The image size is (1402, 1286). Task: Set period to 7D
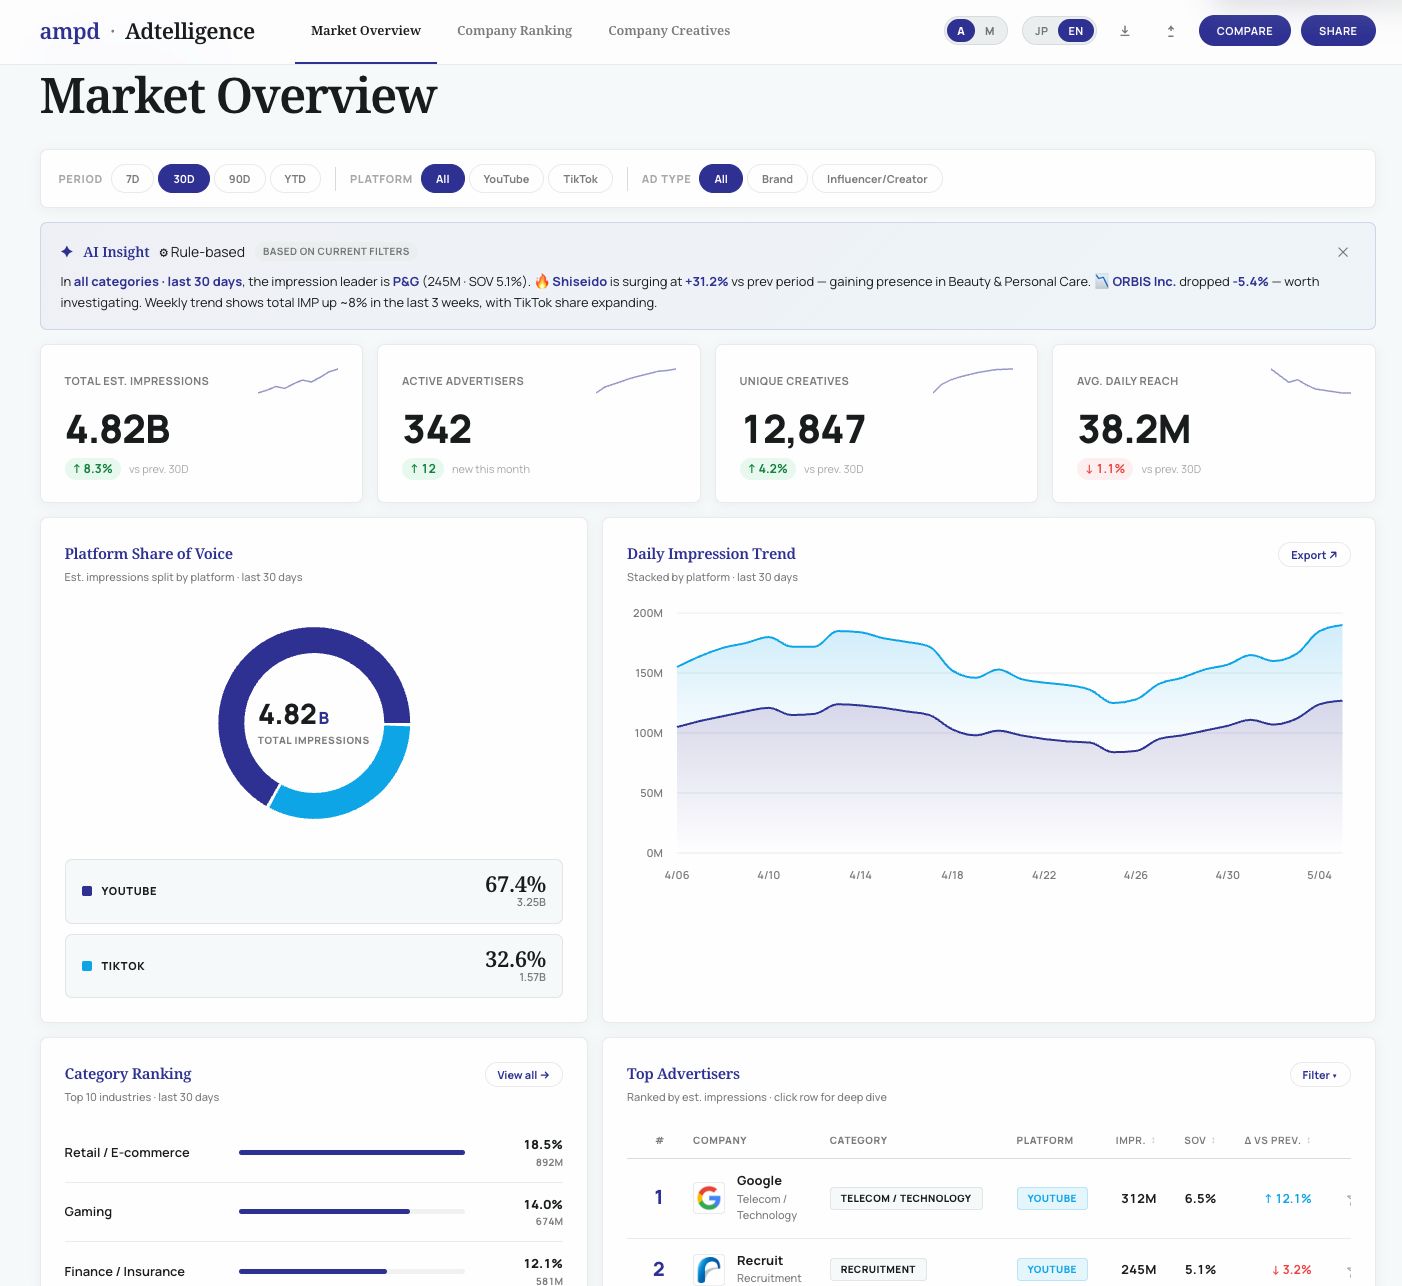pyautogui.click(x=132, y=179)
